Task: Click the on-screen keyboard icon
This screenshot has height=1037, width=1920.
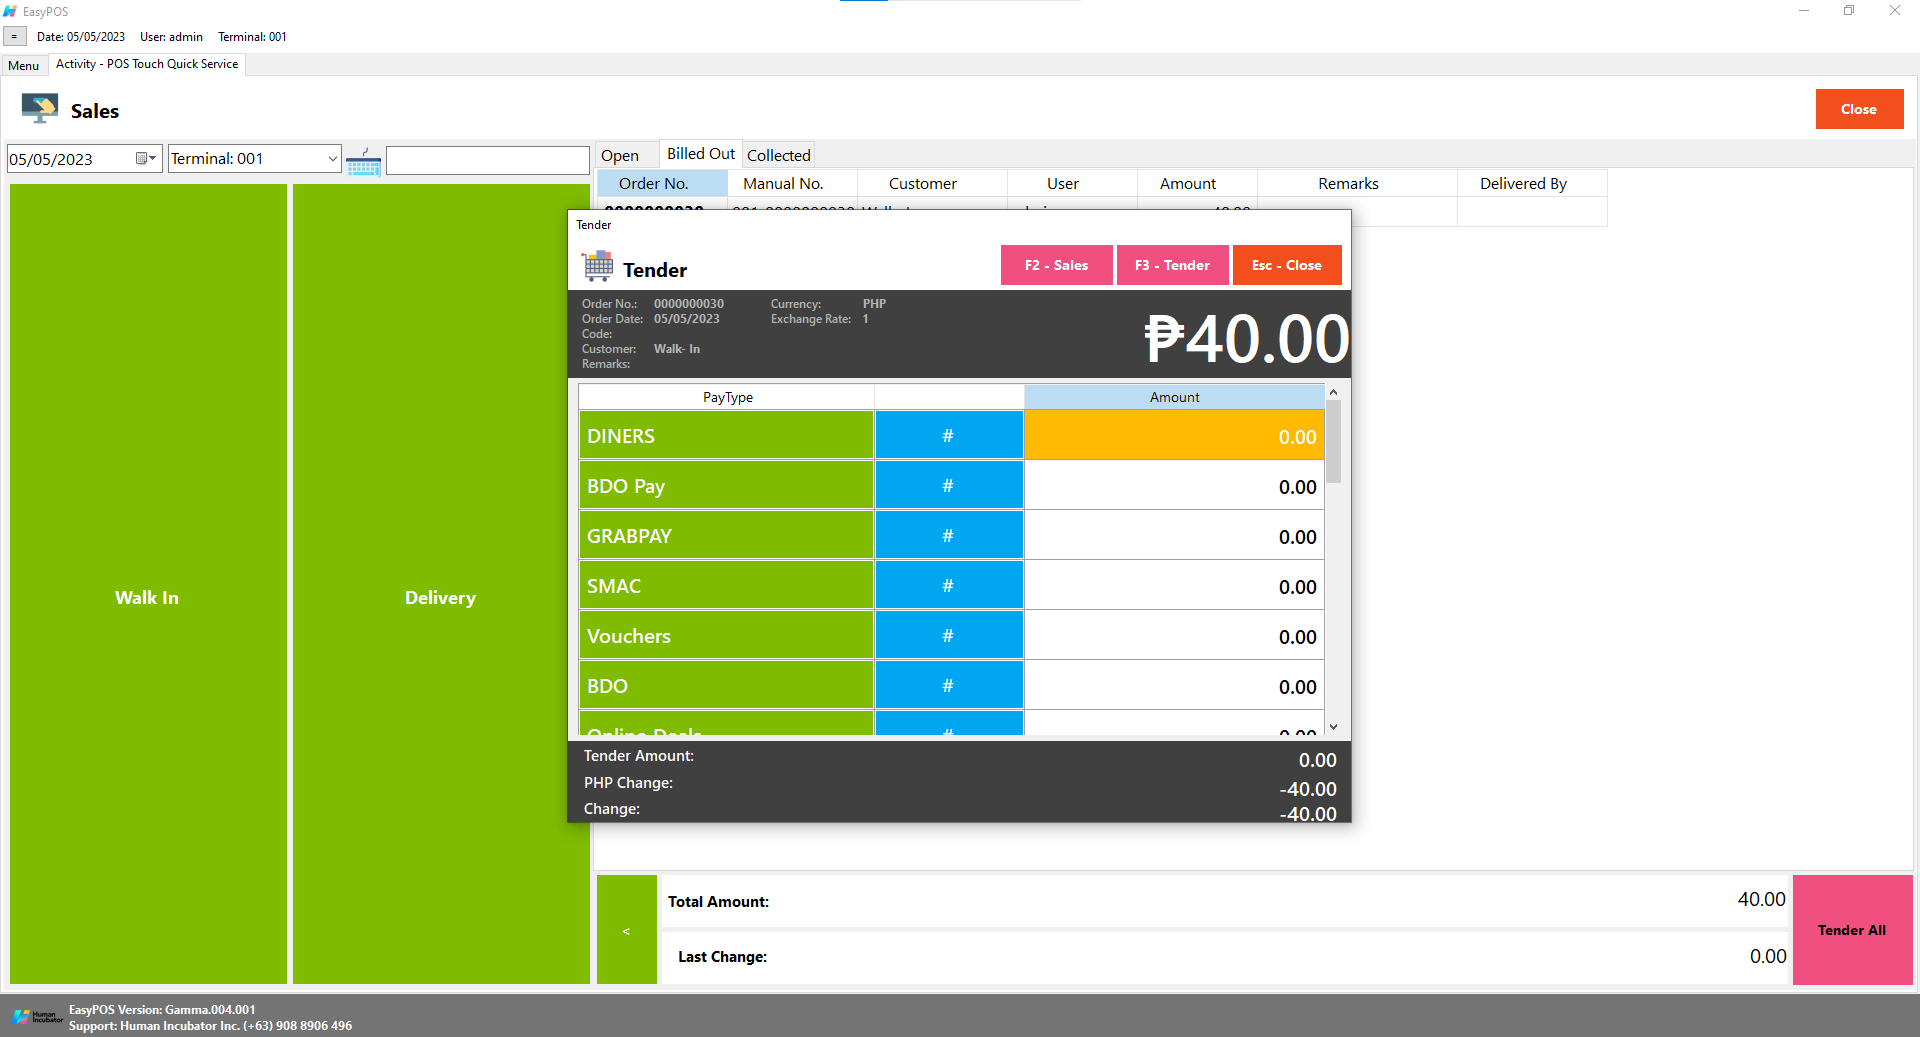Action: point(364,161)
